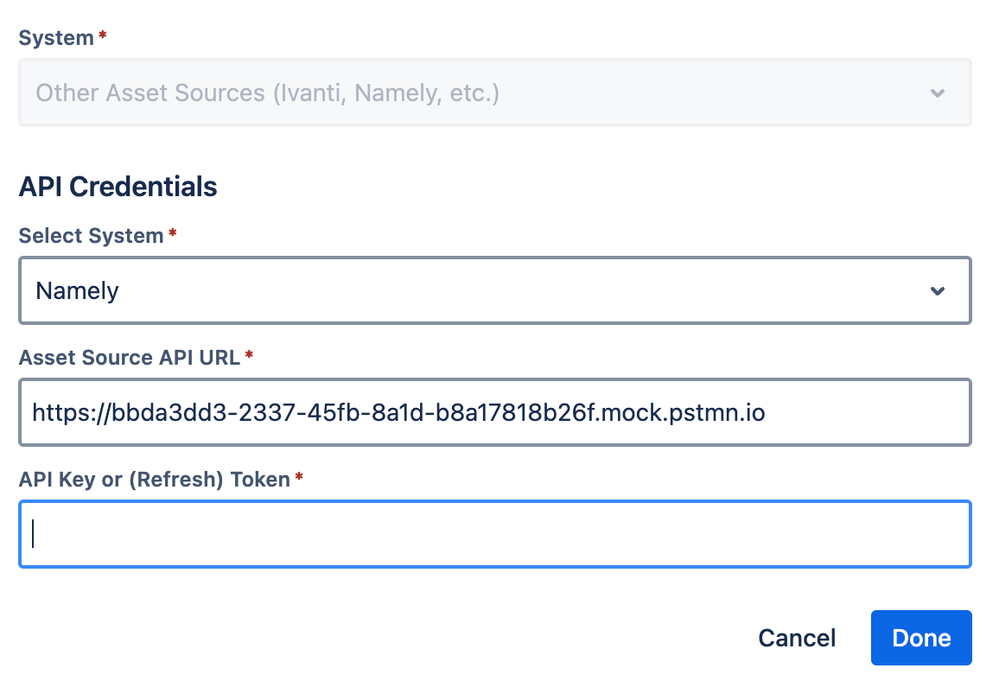Viewport: 999px width, 681px height.
Task: Click the chevron on the Namely dropdown
Action: pos(937,291)
